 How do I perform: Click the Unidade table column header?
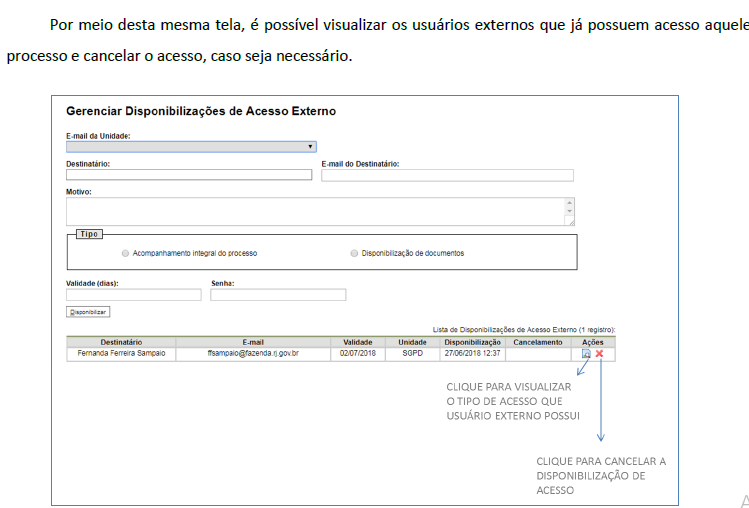pos(412,342)
